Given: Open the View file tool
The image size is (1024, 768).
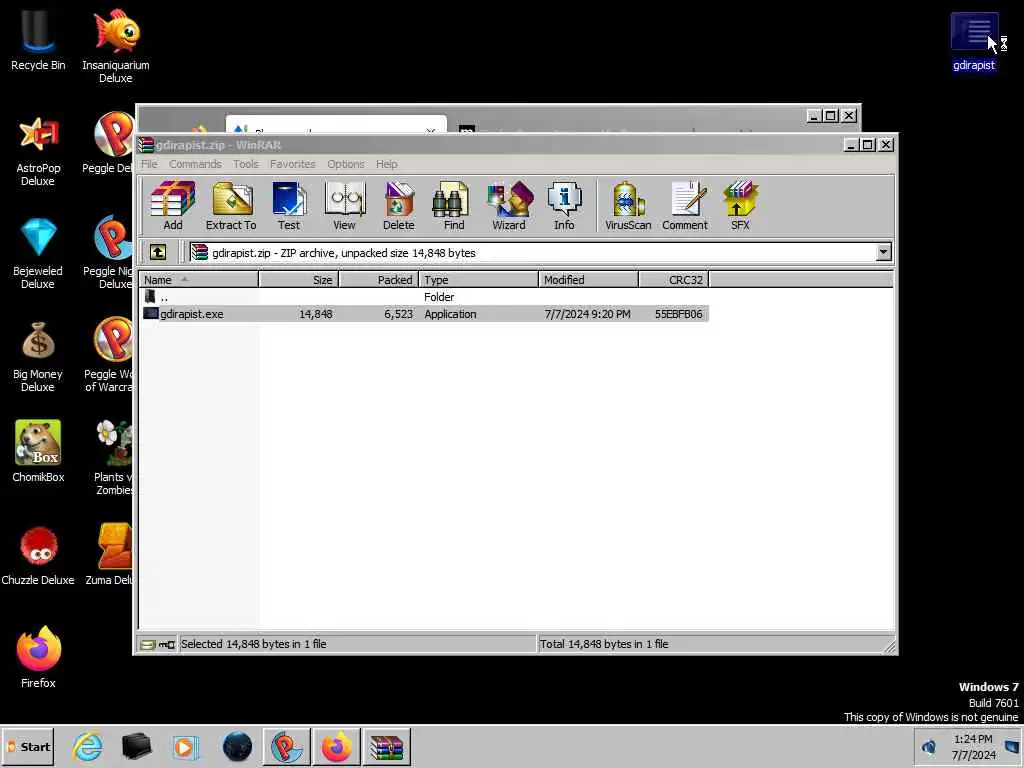Looking at the screenshot, I should click(x=344, y=206).
